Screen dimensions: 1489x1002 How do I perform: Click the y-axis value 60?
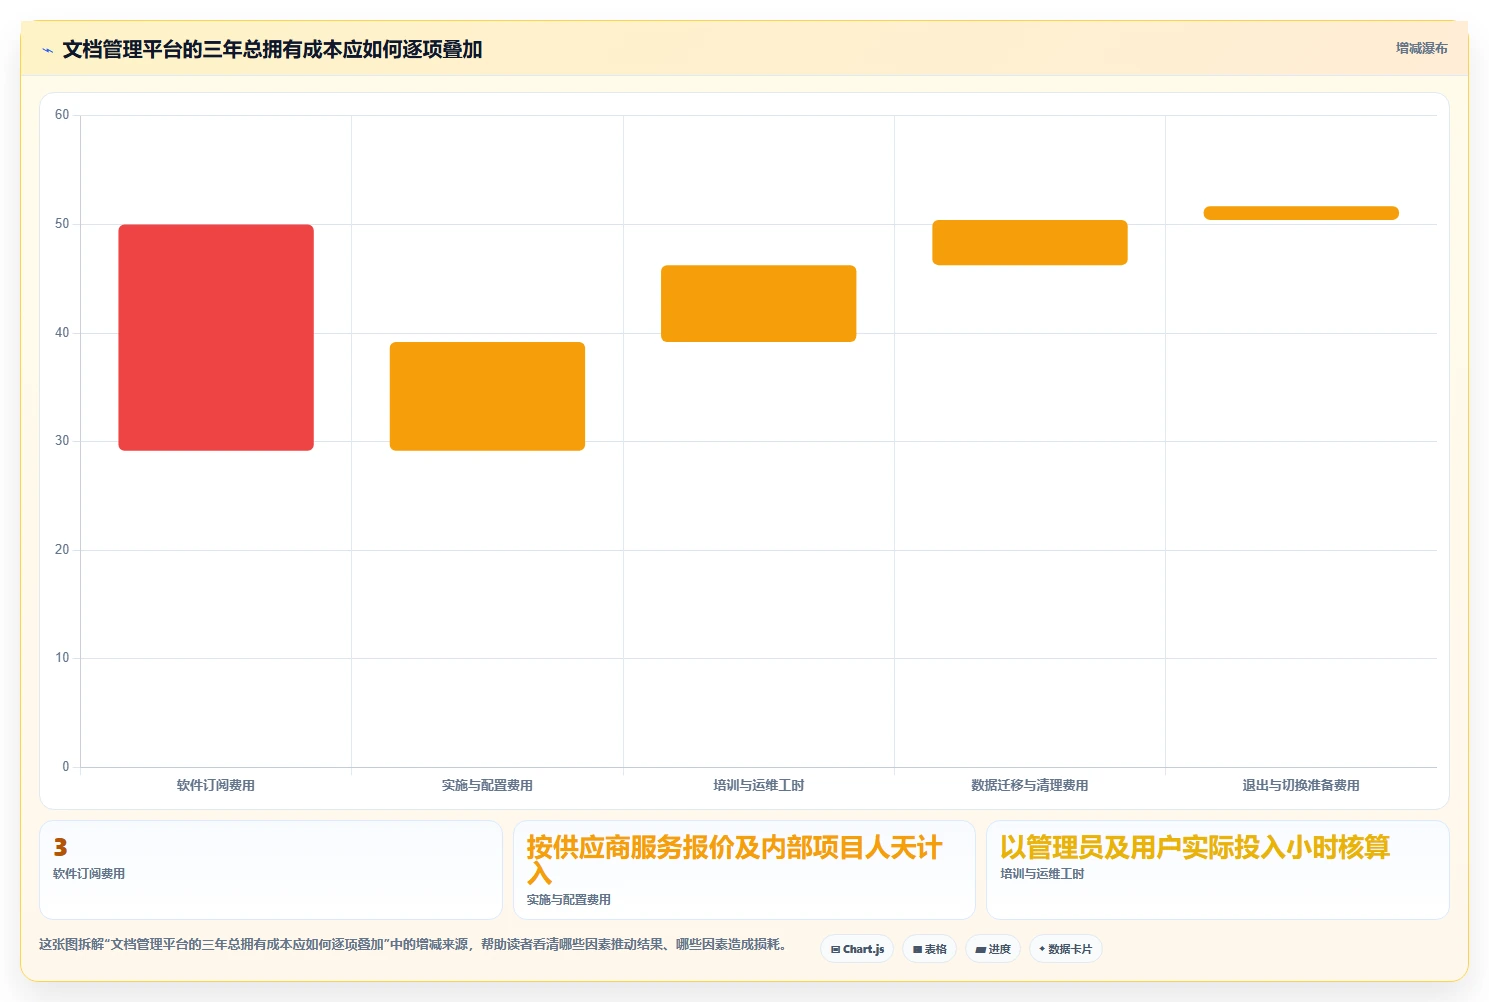pyautogui.click(x=62, y=115)
